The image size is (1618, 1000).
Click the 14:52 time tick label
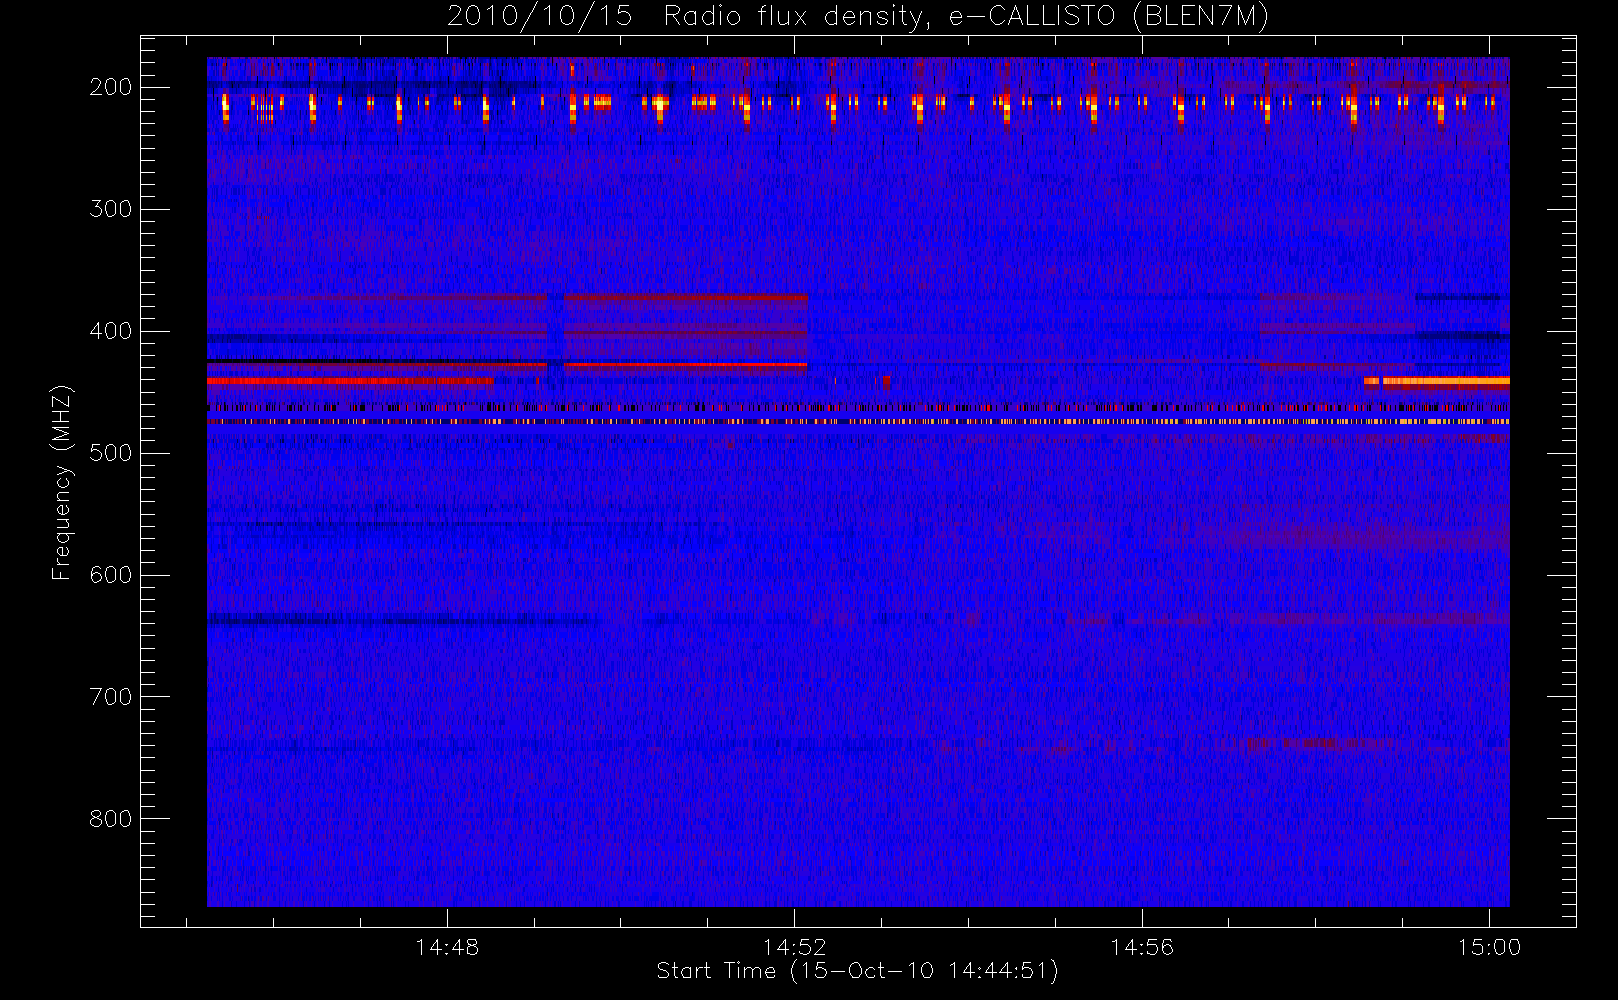point(794,947)
